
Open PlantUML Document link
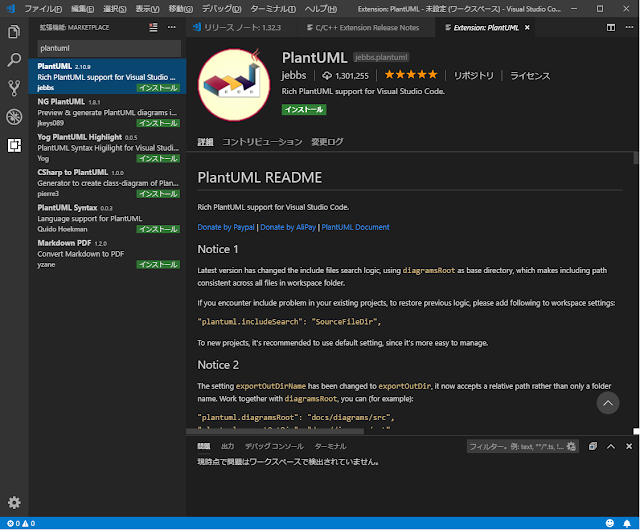[x=355, y=227]
